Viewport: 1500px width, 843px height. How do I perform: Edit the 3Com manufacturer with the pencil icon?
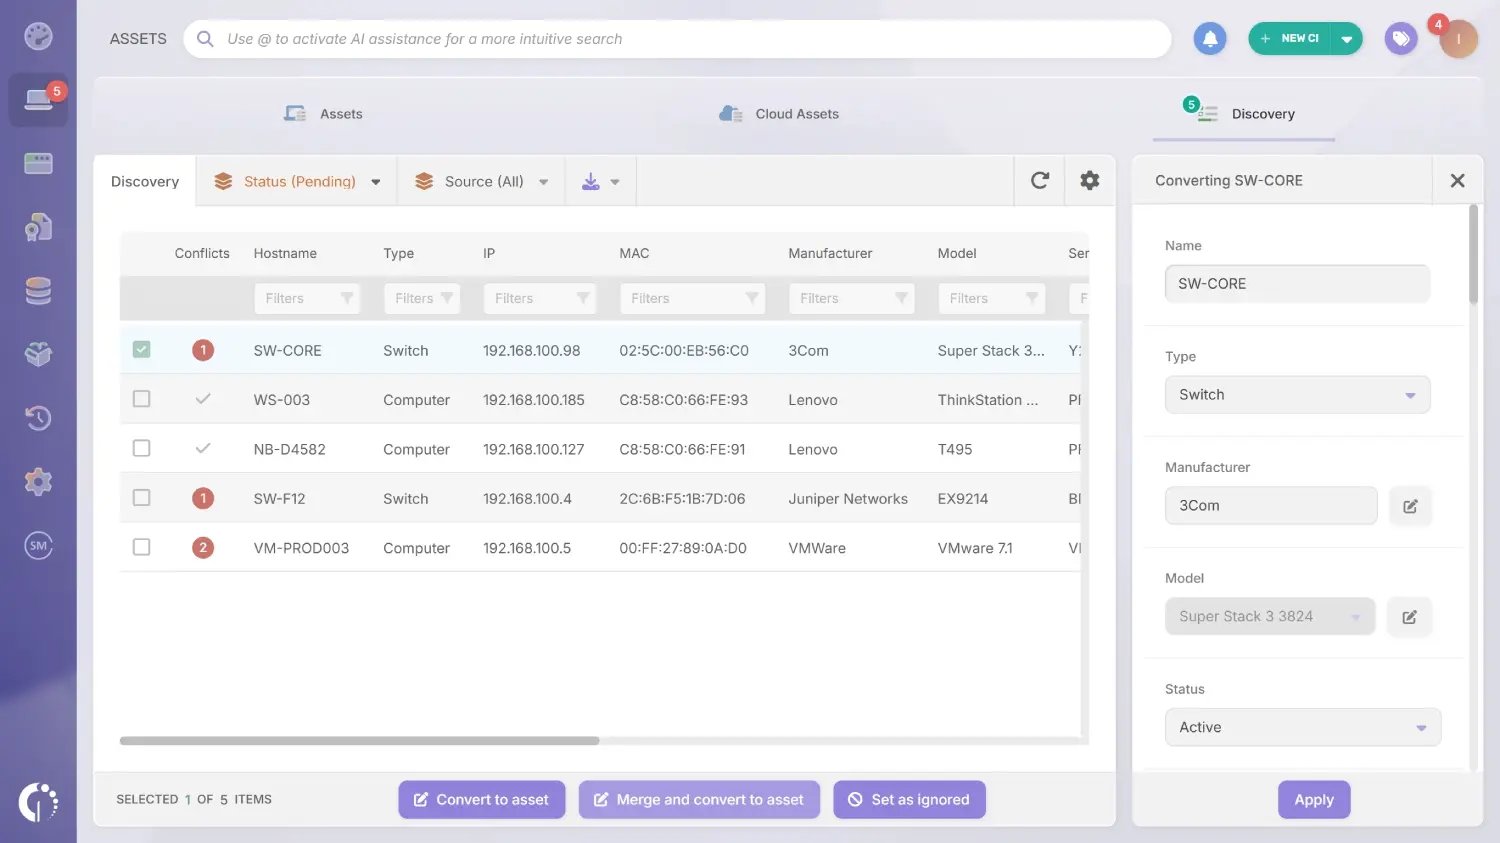[x=1410, y=505]
